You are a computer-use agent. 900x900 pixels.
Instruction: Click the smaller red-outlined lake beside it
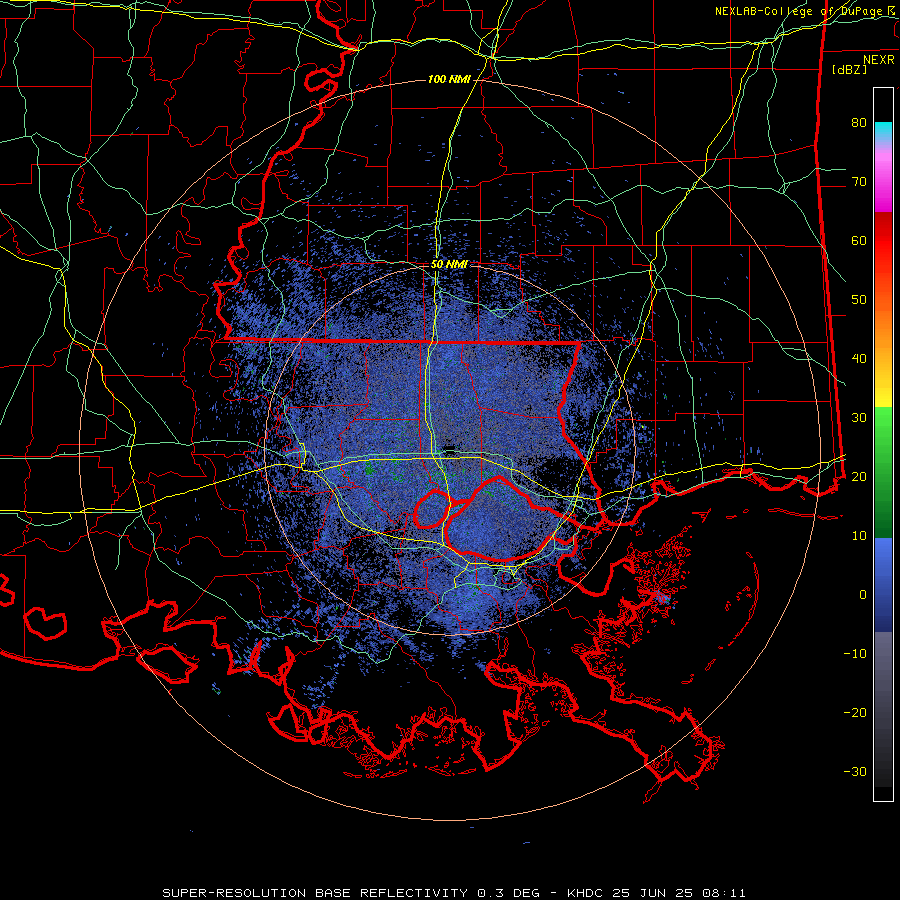pyautogui.click(x=432, y=509)
